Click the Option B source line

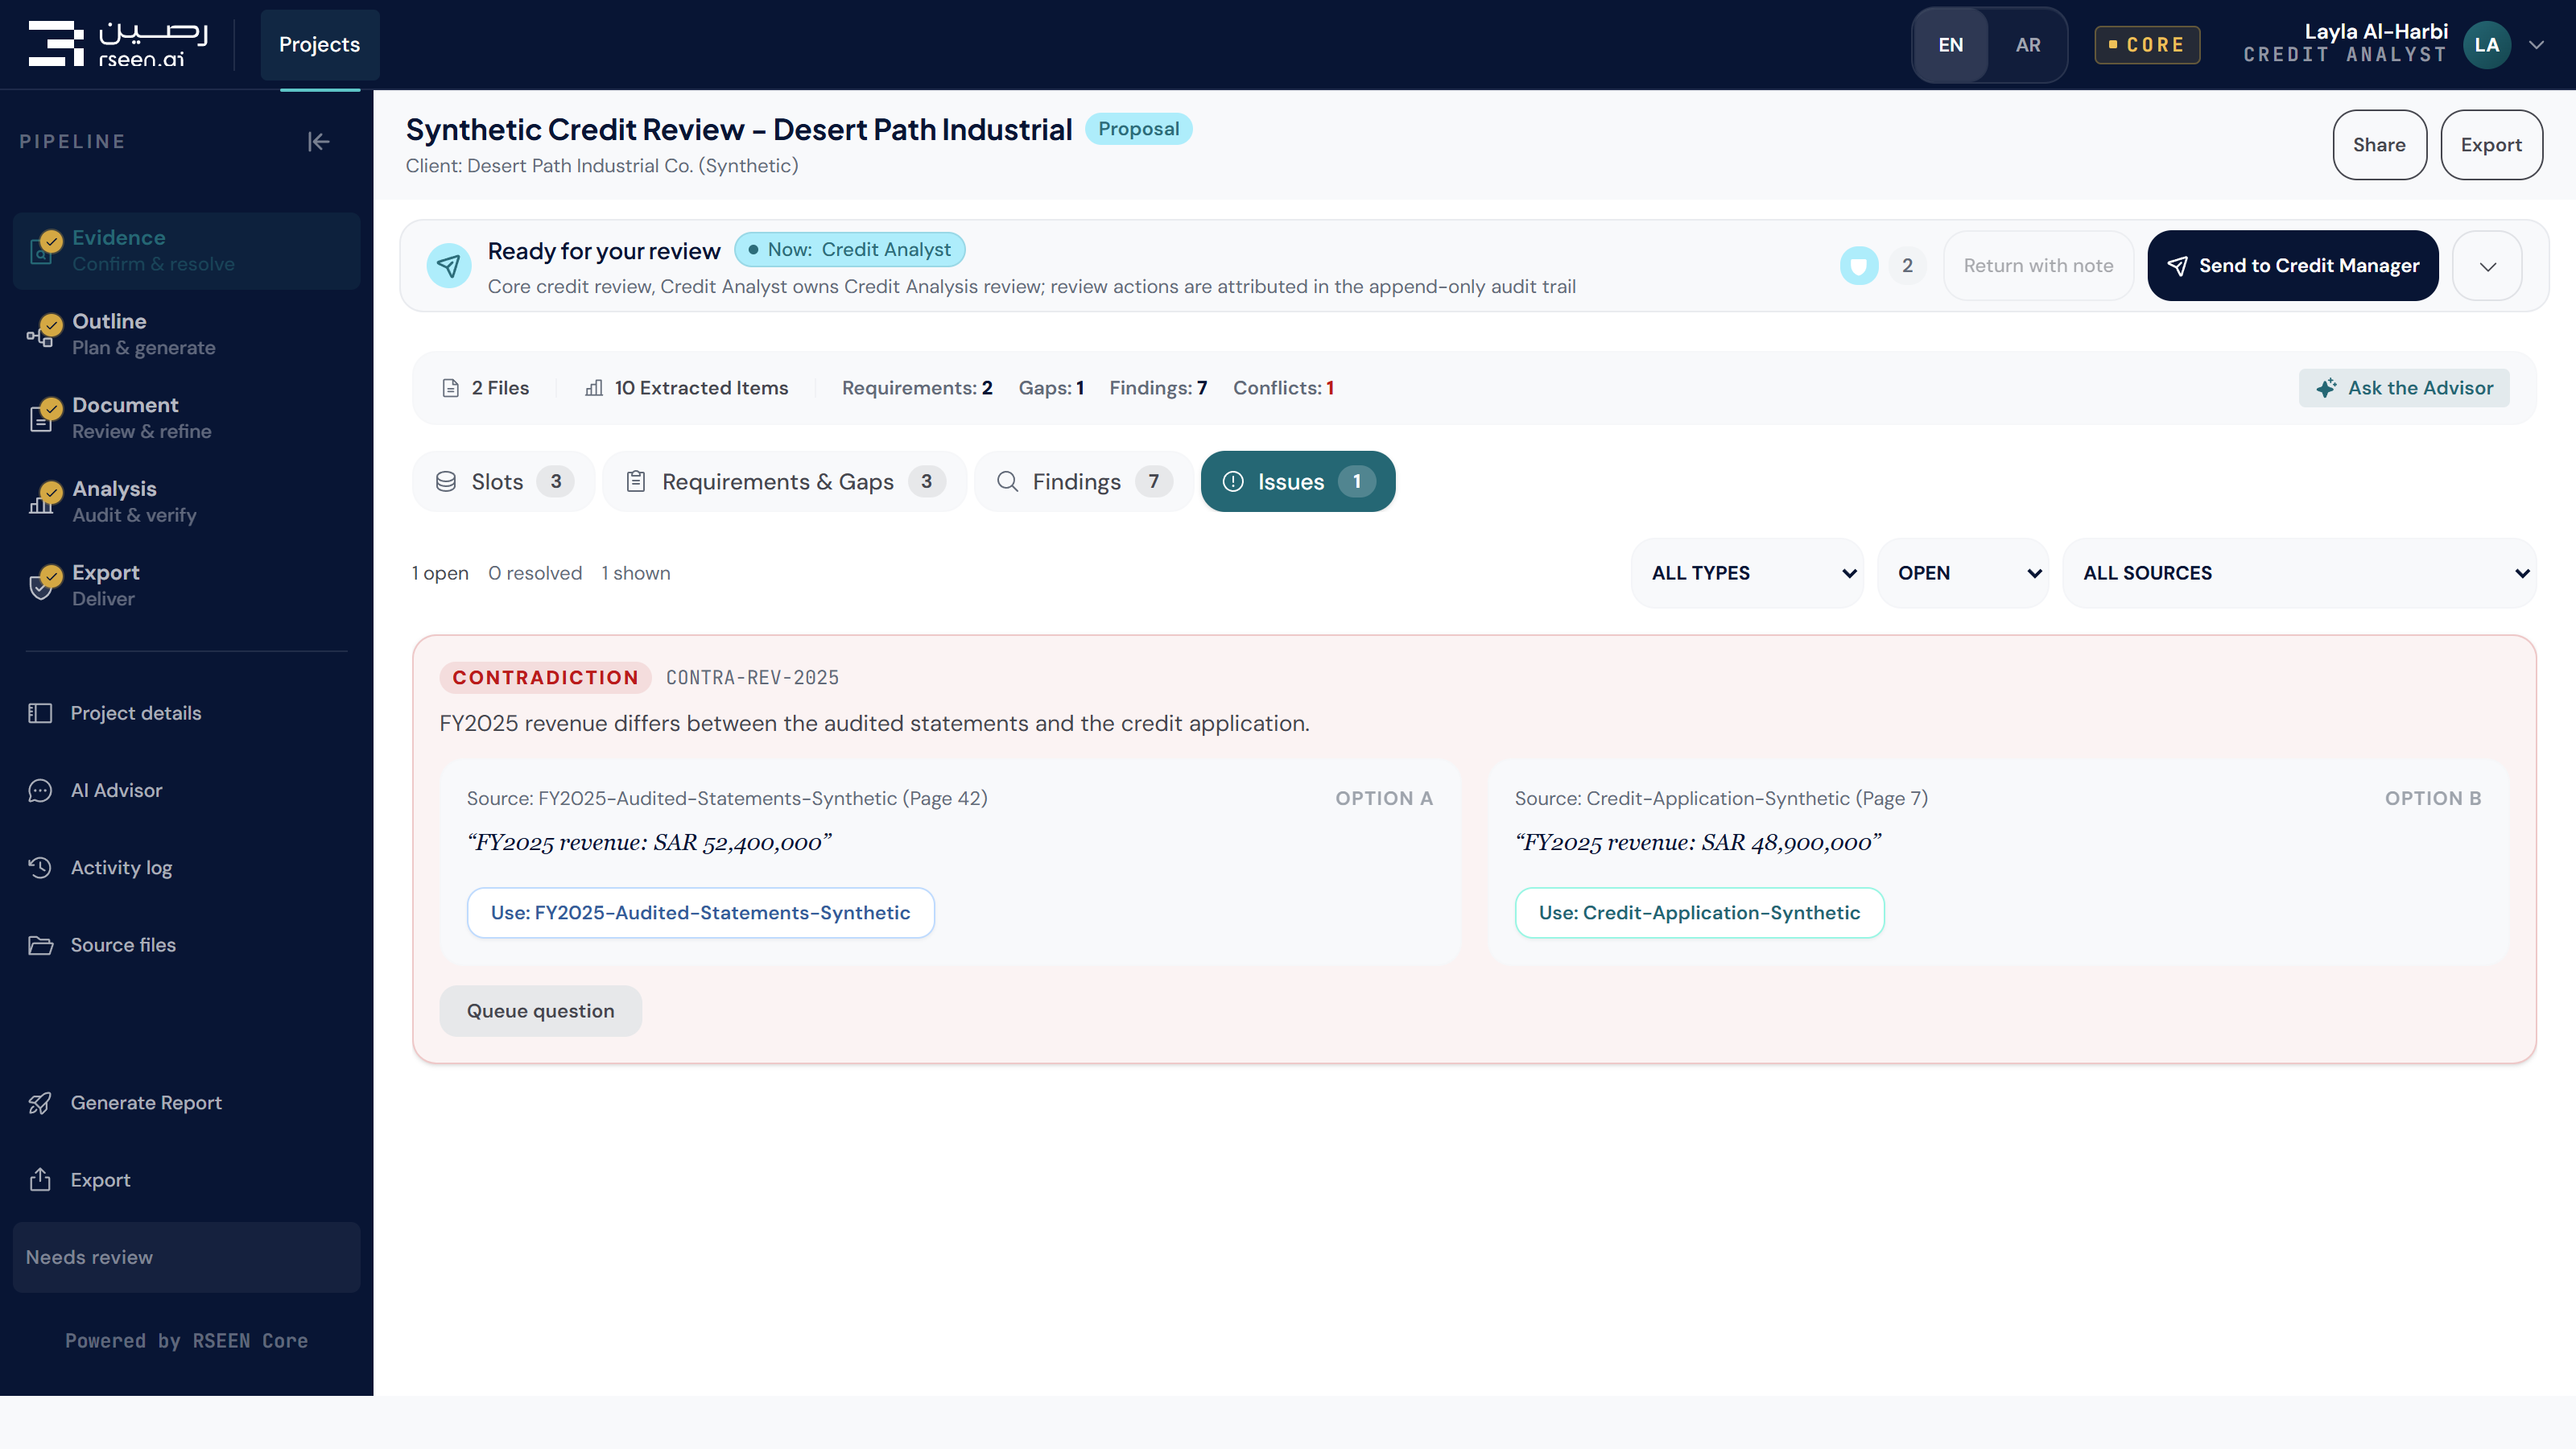[x=1721, y=799]
